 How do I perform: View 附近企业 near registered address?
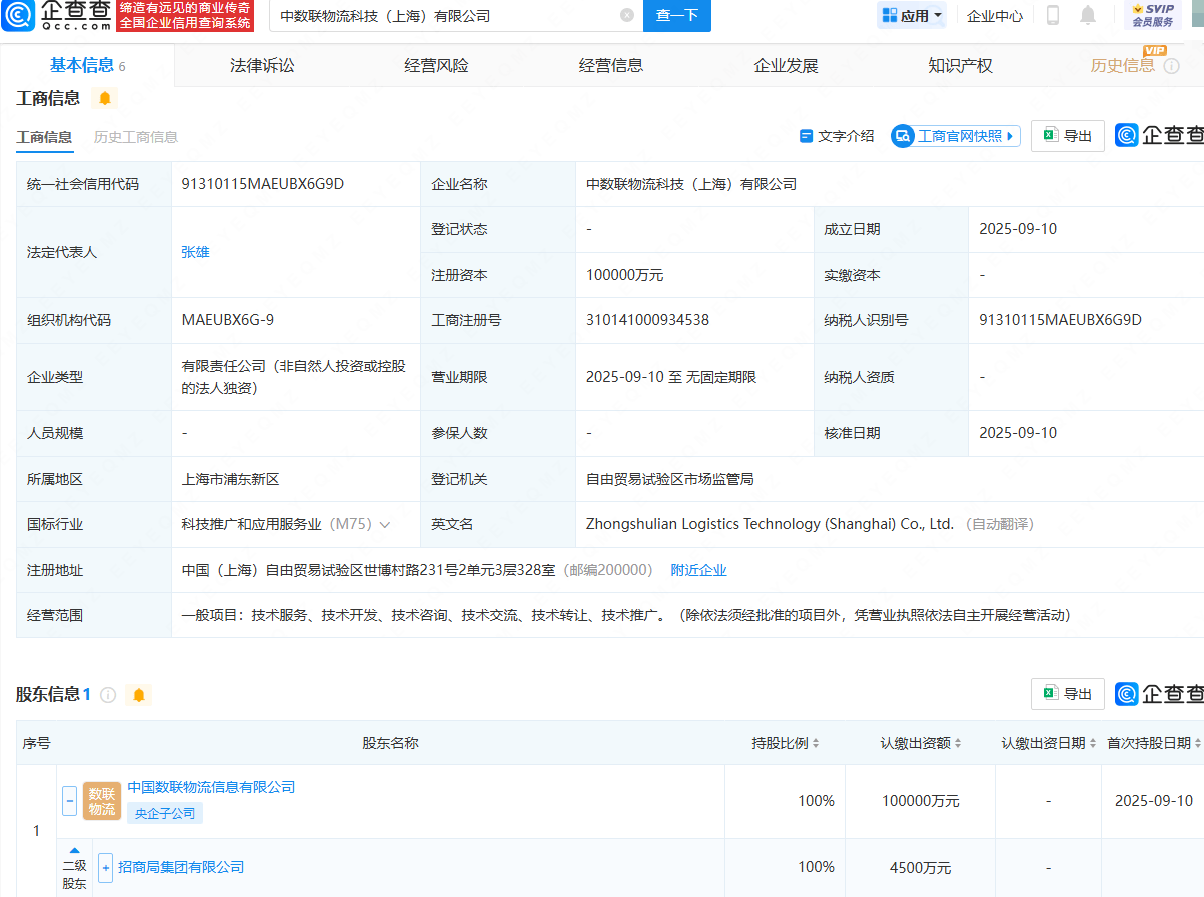click(698, 570)
